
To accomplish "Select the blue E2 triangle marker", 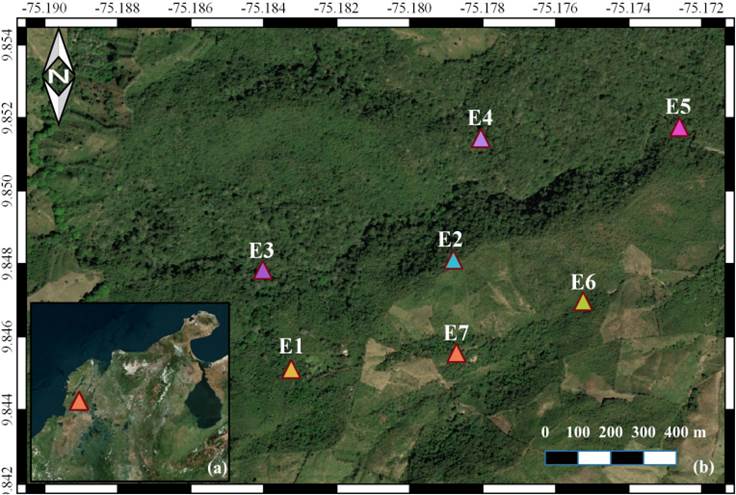I will [453, 262].
